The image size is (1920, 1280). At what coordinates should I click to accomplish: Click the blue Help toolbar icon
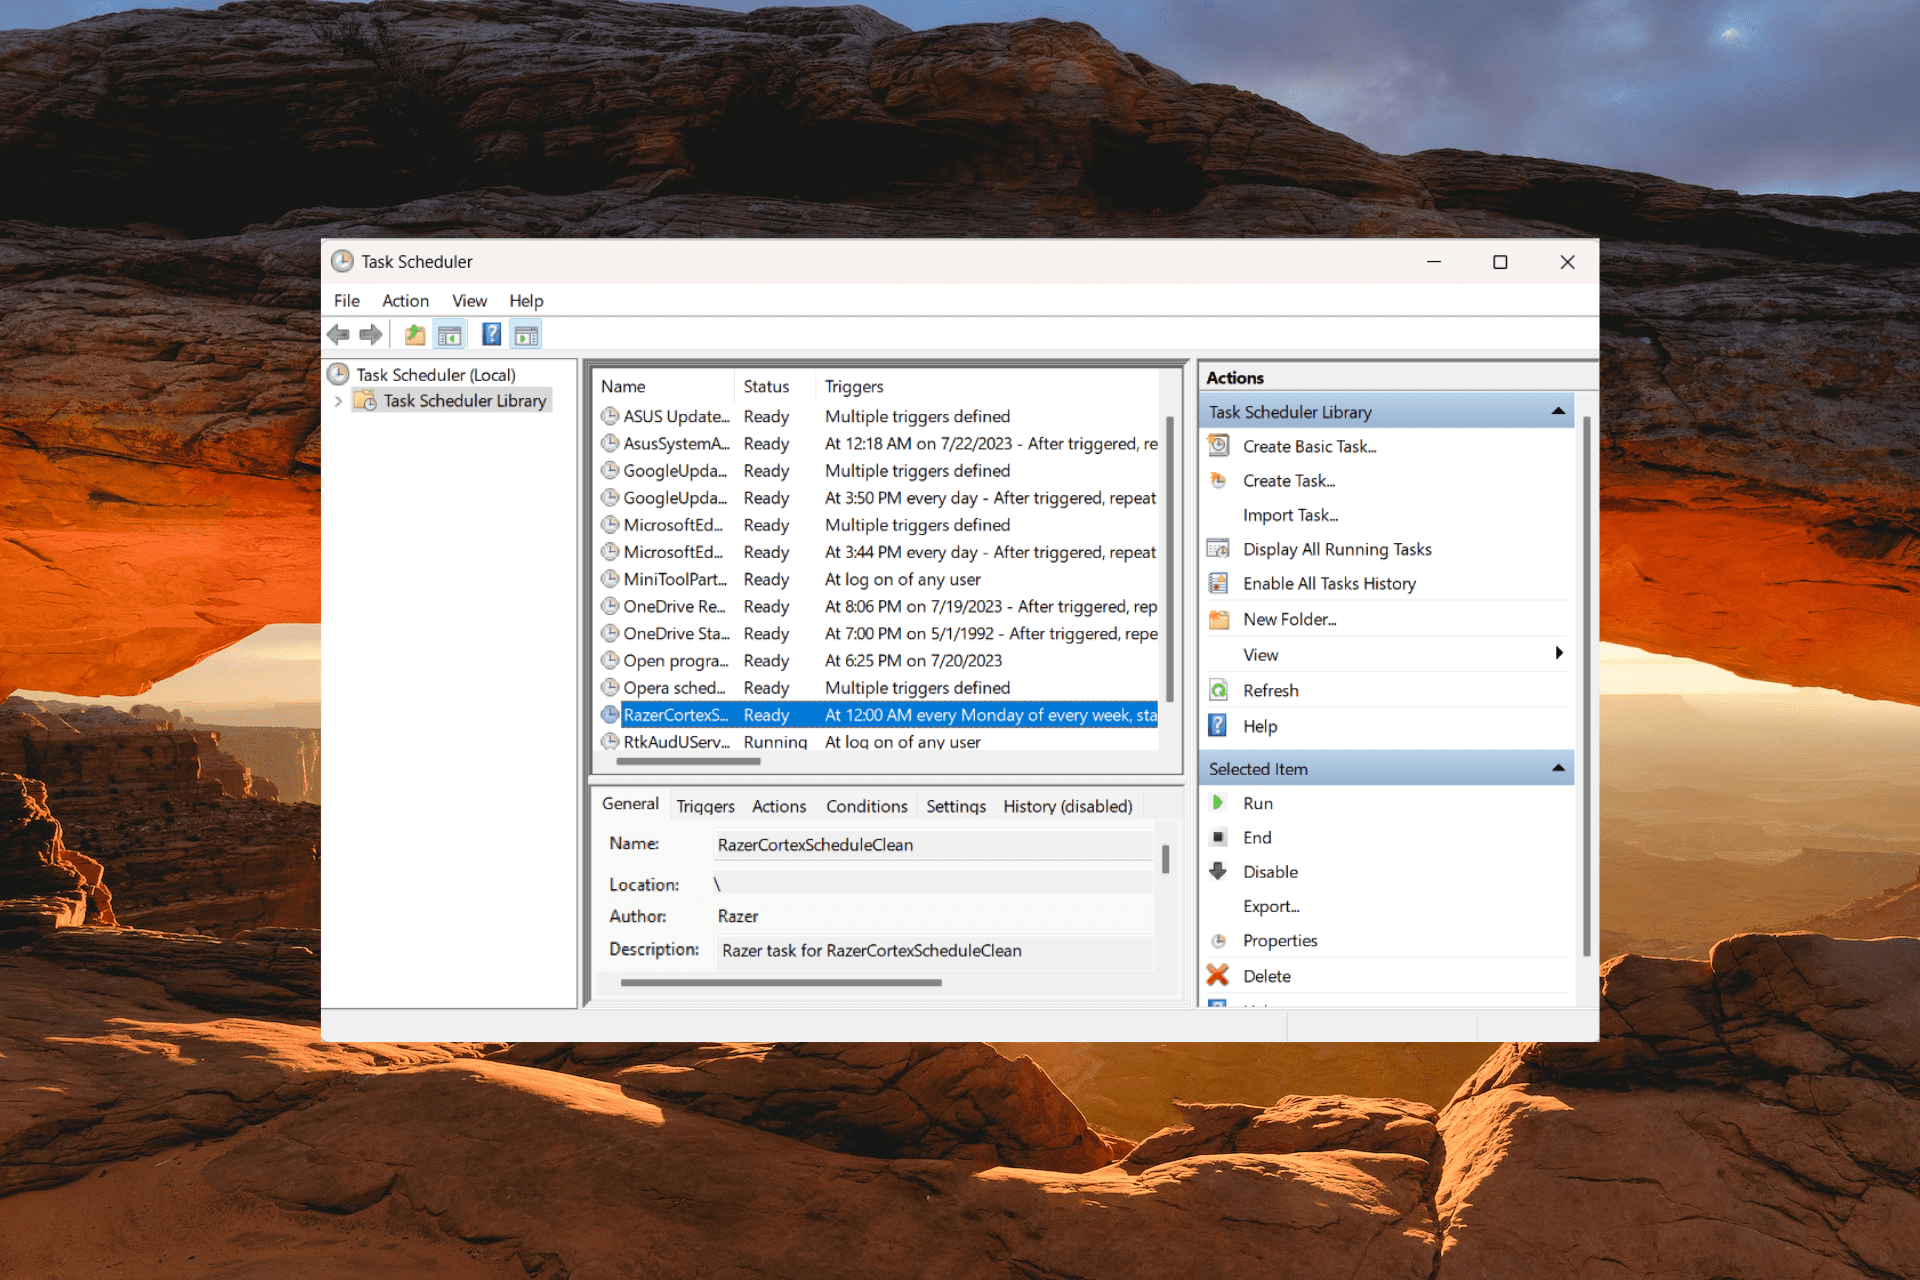[491, 335]
